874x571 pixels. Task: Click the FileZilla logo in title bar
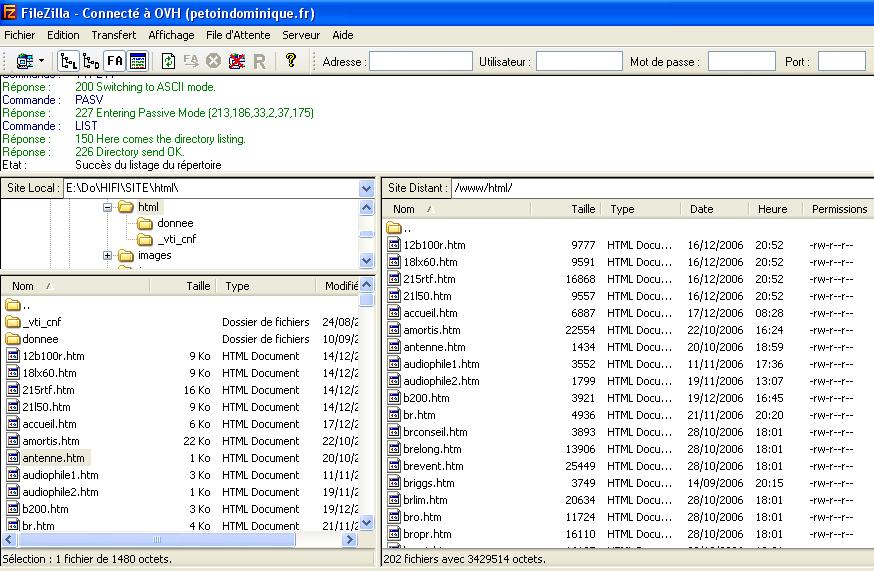click(9, 12)
